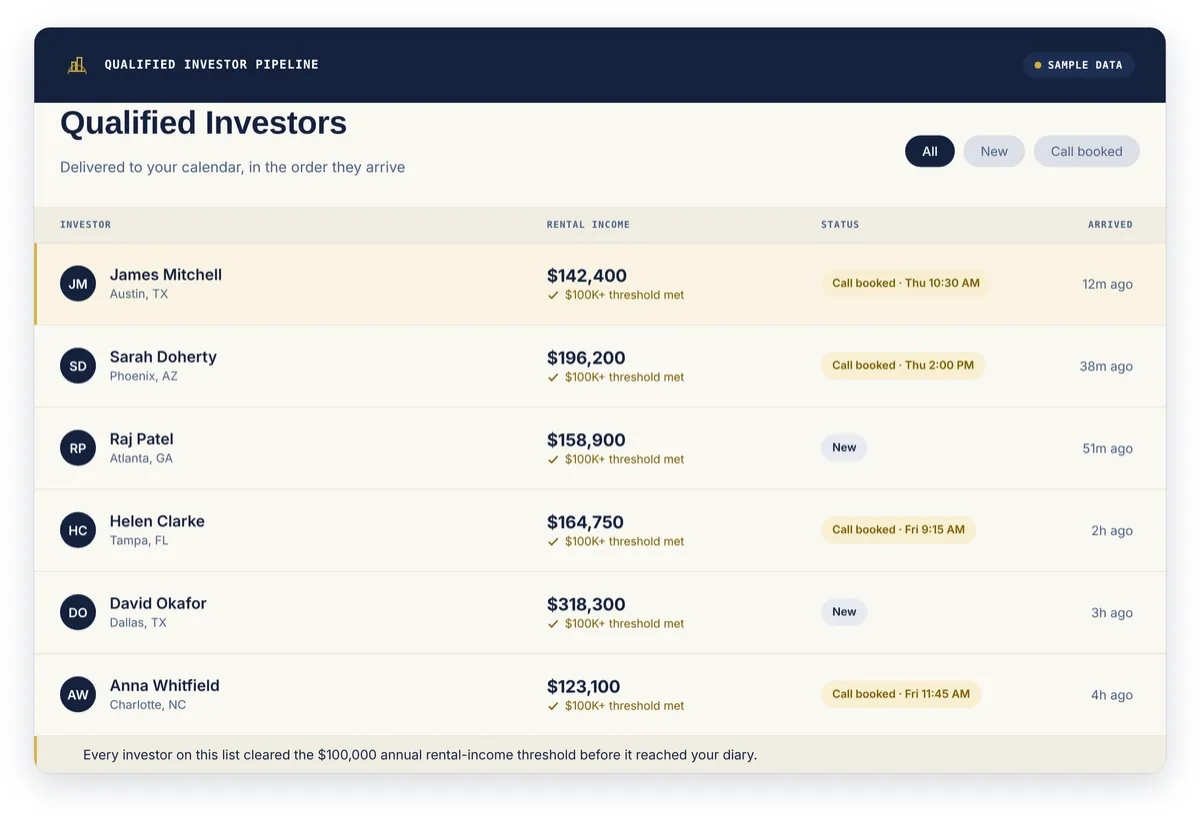Screen dimensions: 1200x822
Task: Click the threshold checkmark under $318,300
Action: click(553, 623)
